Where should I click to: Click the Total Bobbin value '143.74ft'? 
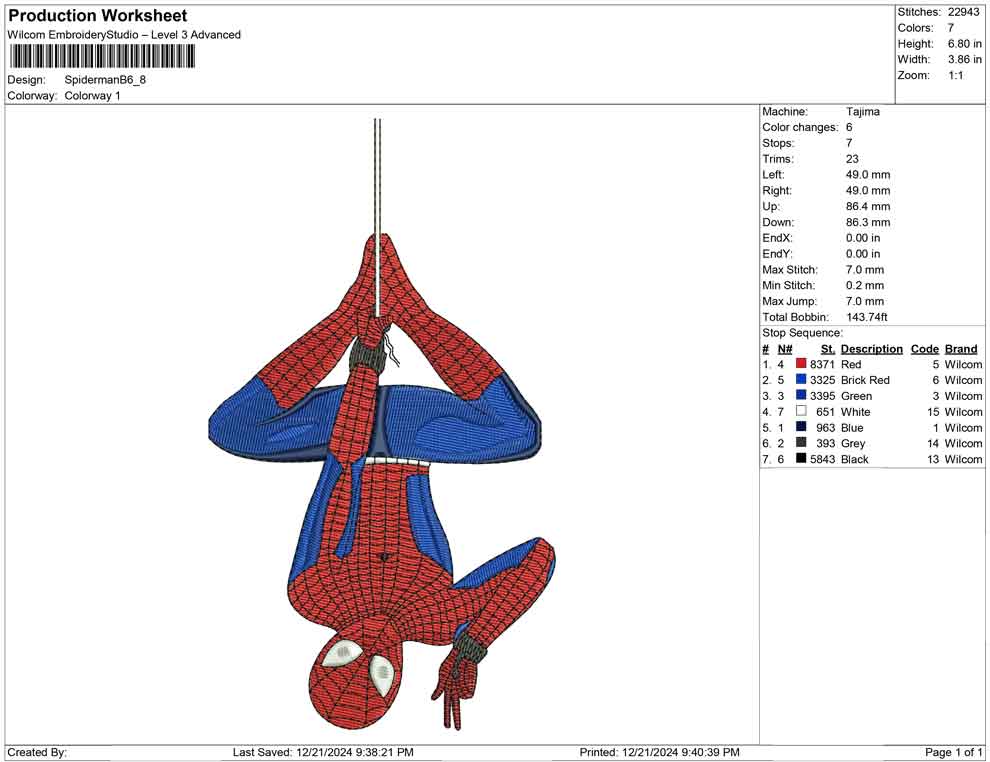coord(867,317)
